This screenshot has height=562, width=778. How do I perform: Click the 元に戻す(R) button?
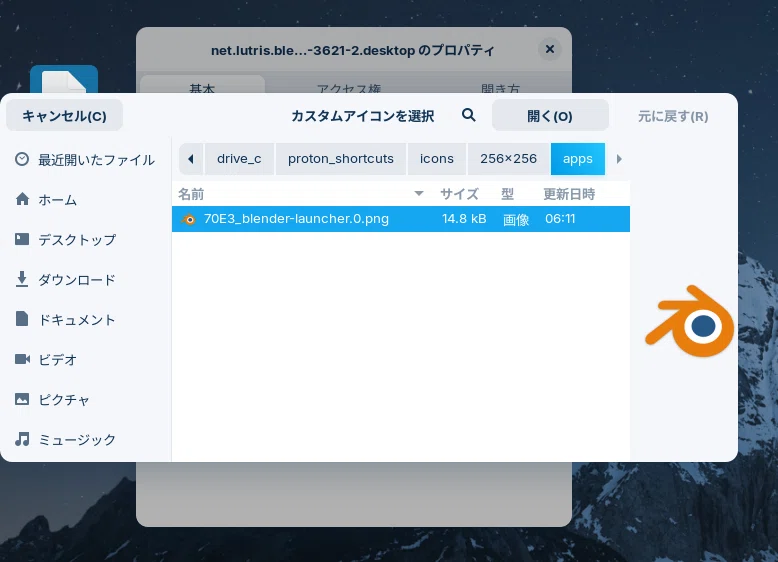[x=673, y=117]
